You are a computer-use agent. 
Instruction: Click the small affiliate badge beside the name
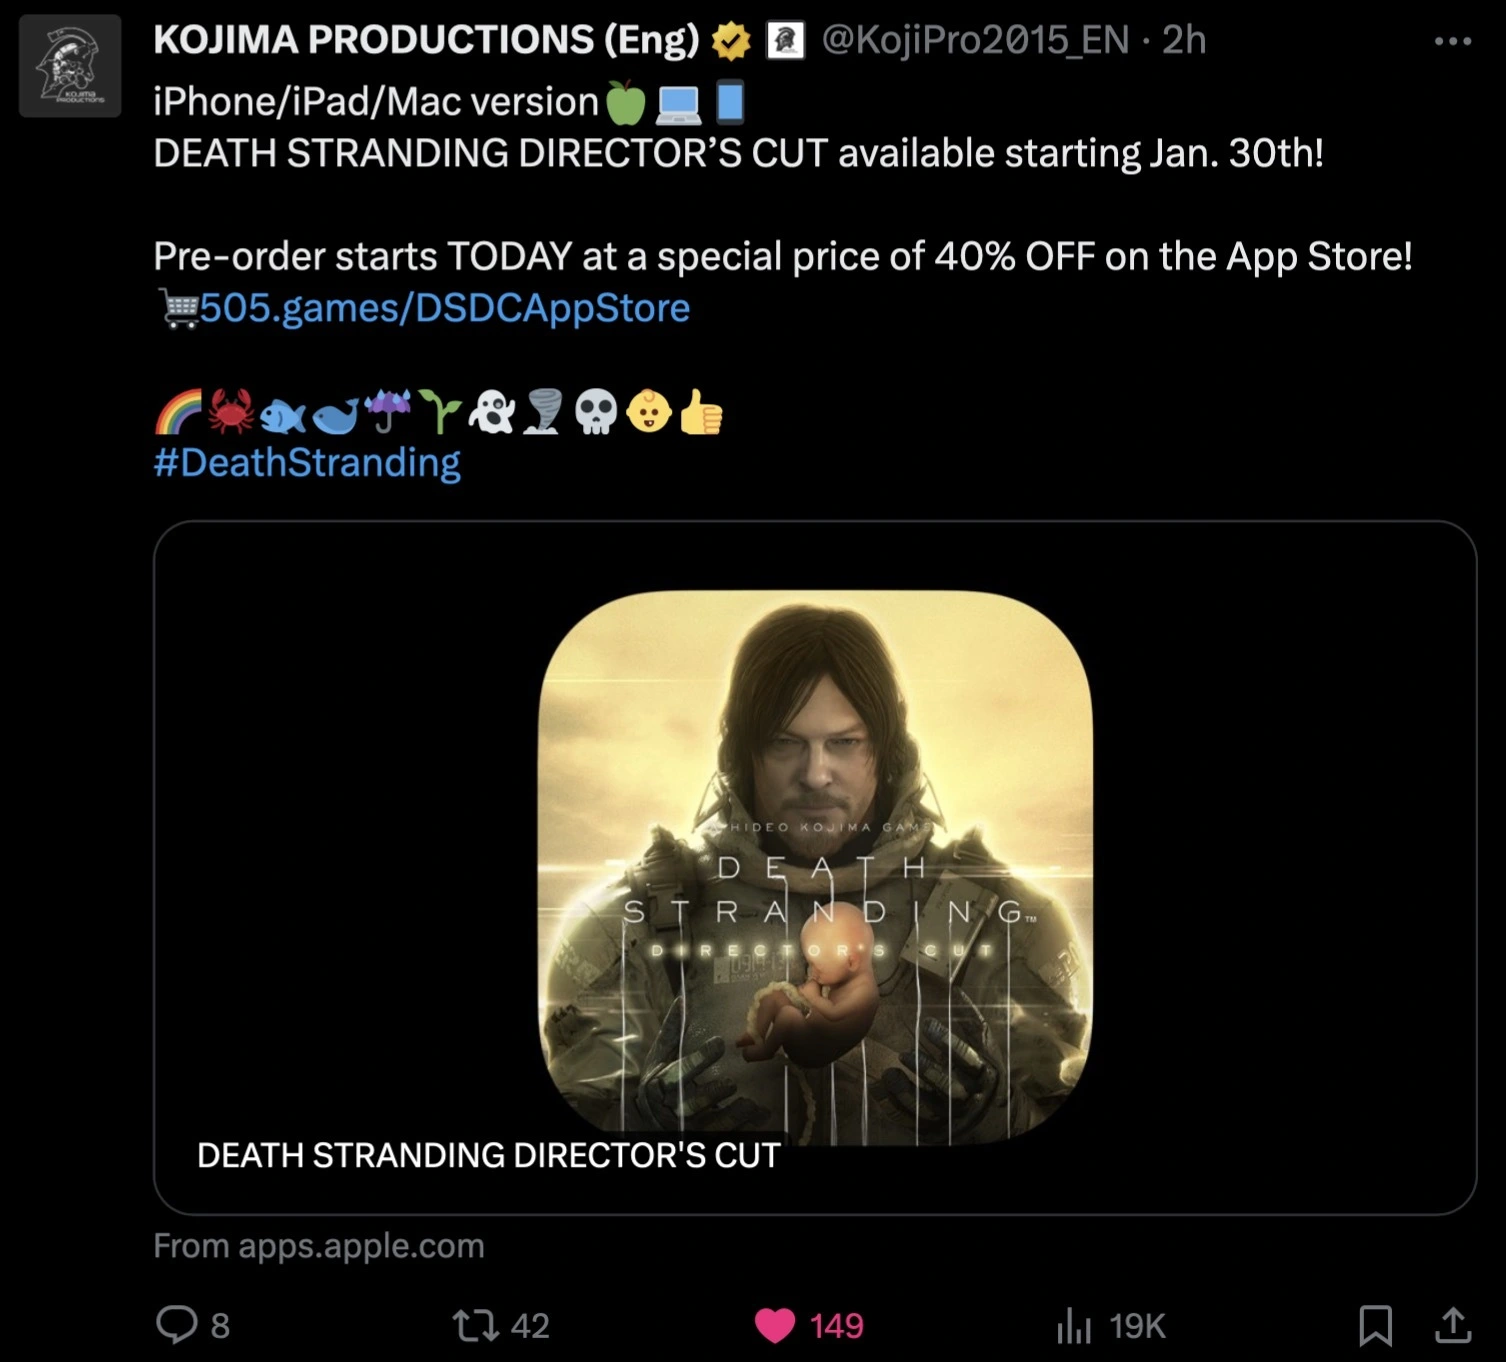tap(785, 41)
